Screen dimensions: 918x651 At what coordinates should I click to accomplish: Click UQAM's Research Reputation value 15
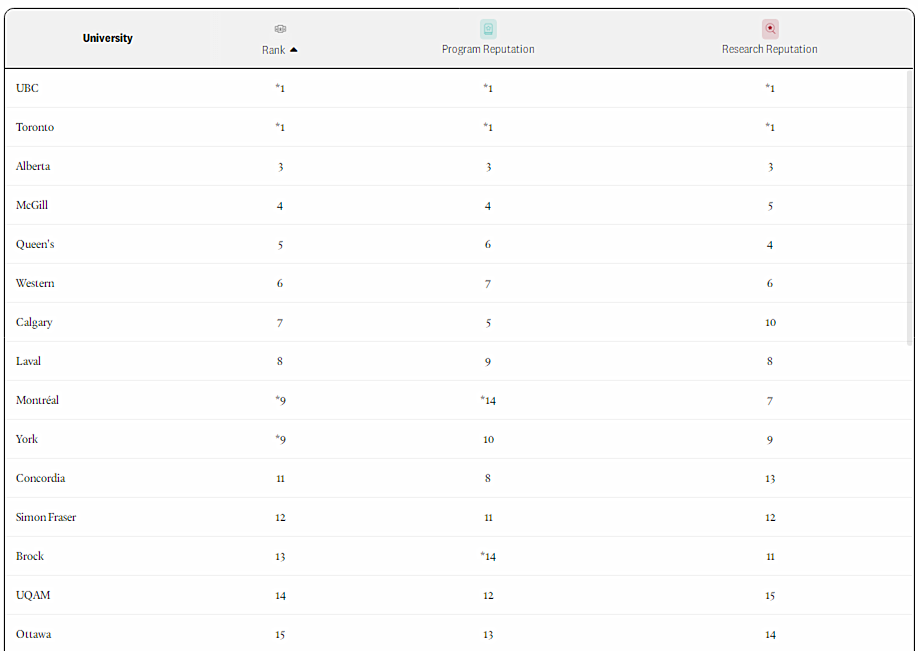(x=770, y=596)
